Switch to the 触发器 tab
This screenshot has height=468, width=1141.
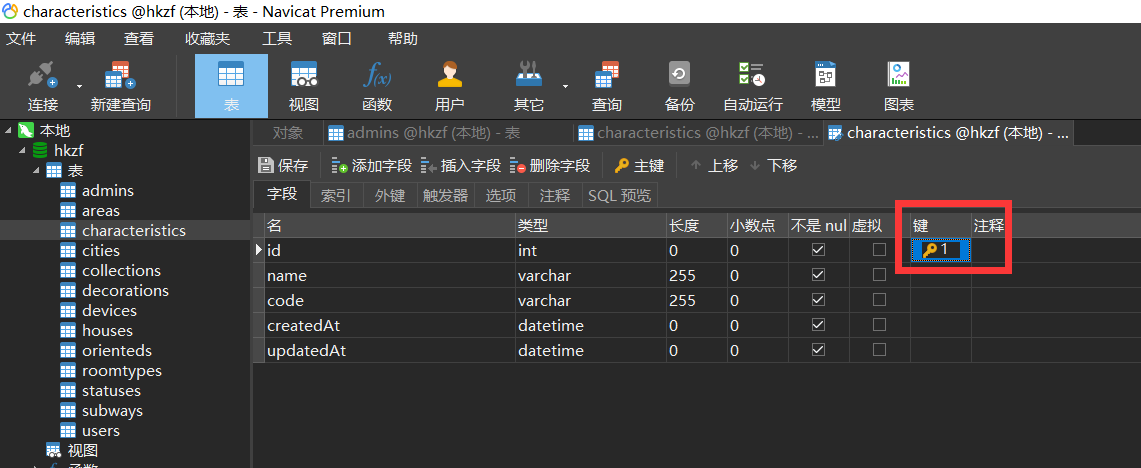445,195
